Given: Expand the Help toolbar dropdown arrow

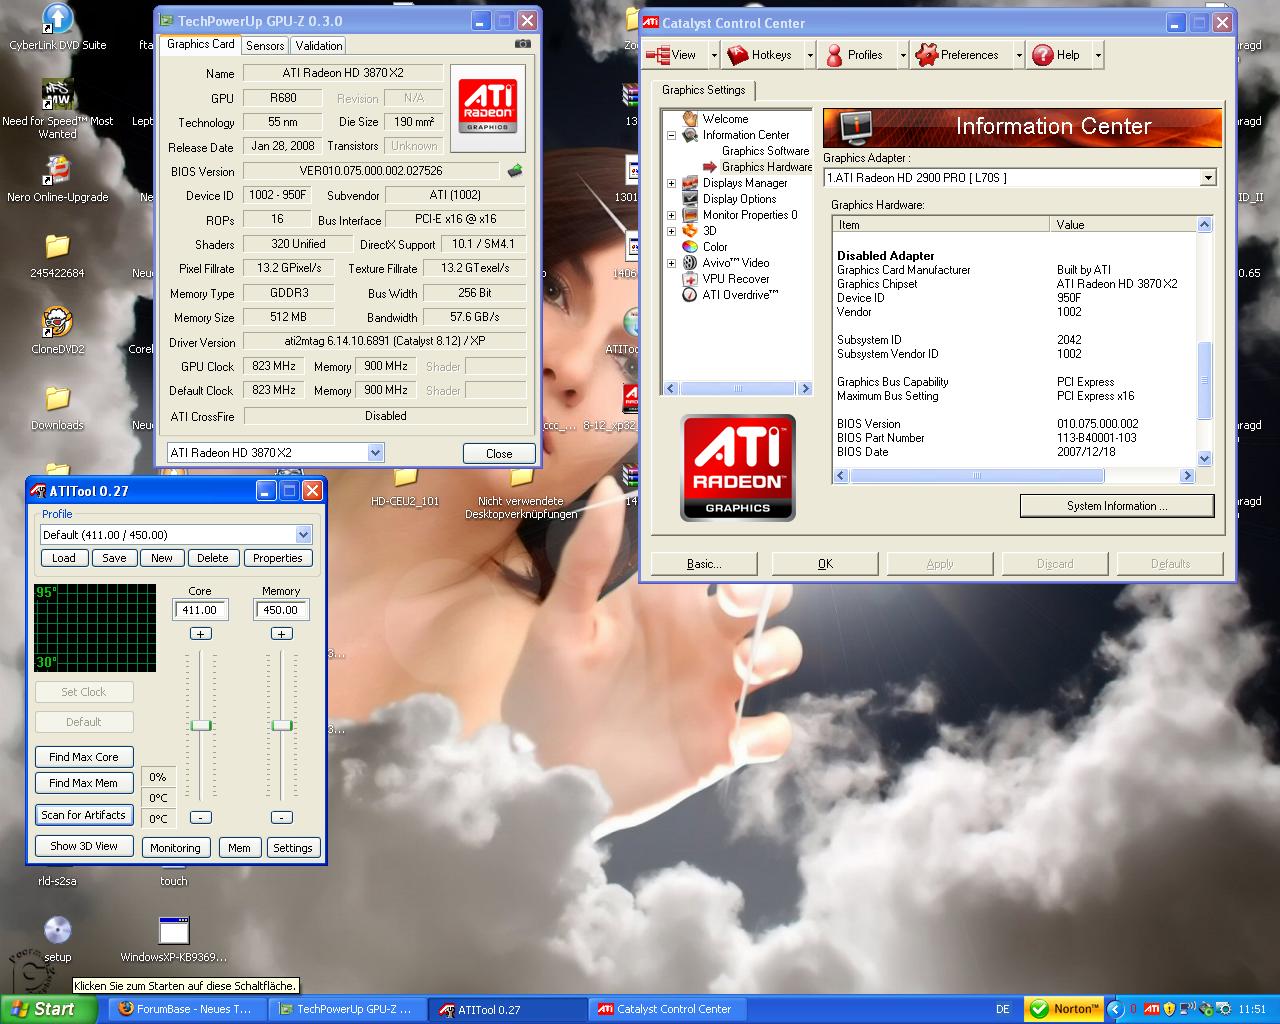Looking at the screenshot, I should pos(1098,55).
